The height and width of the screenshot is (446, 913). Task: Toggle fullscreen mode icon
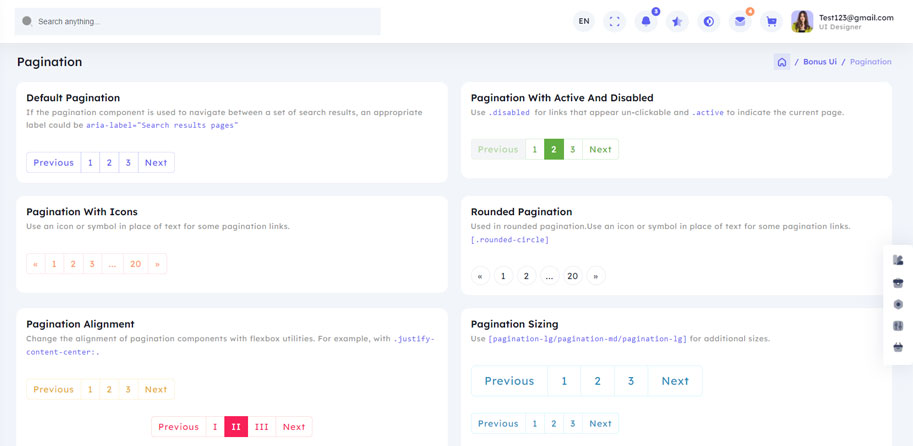point(614,22)
